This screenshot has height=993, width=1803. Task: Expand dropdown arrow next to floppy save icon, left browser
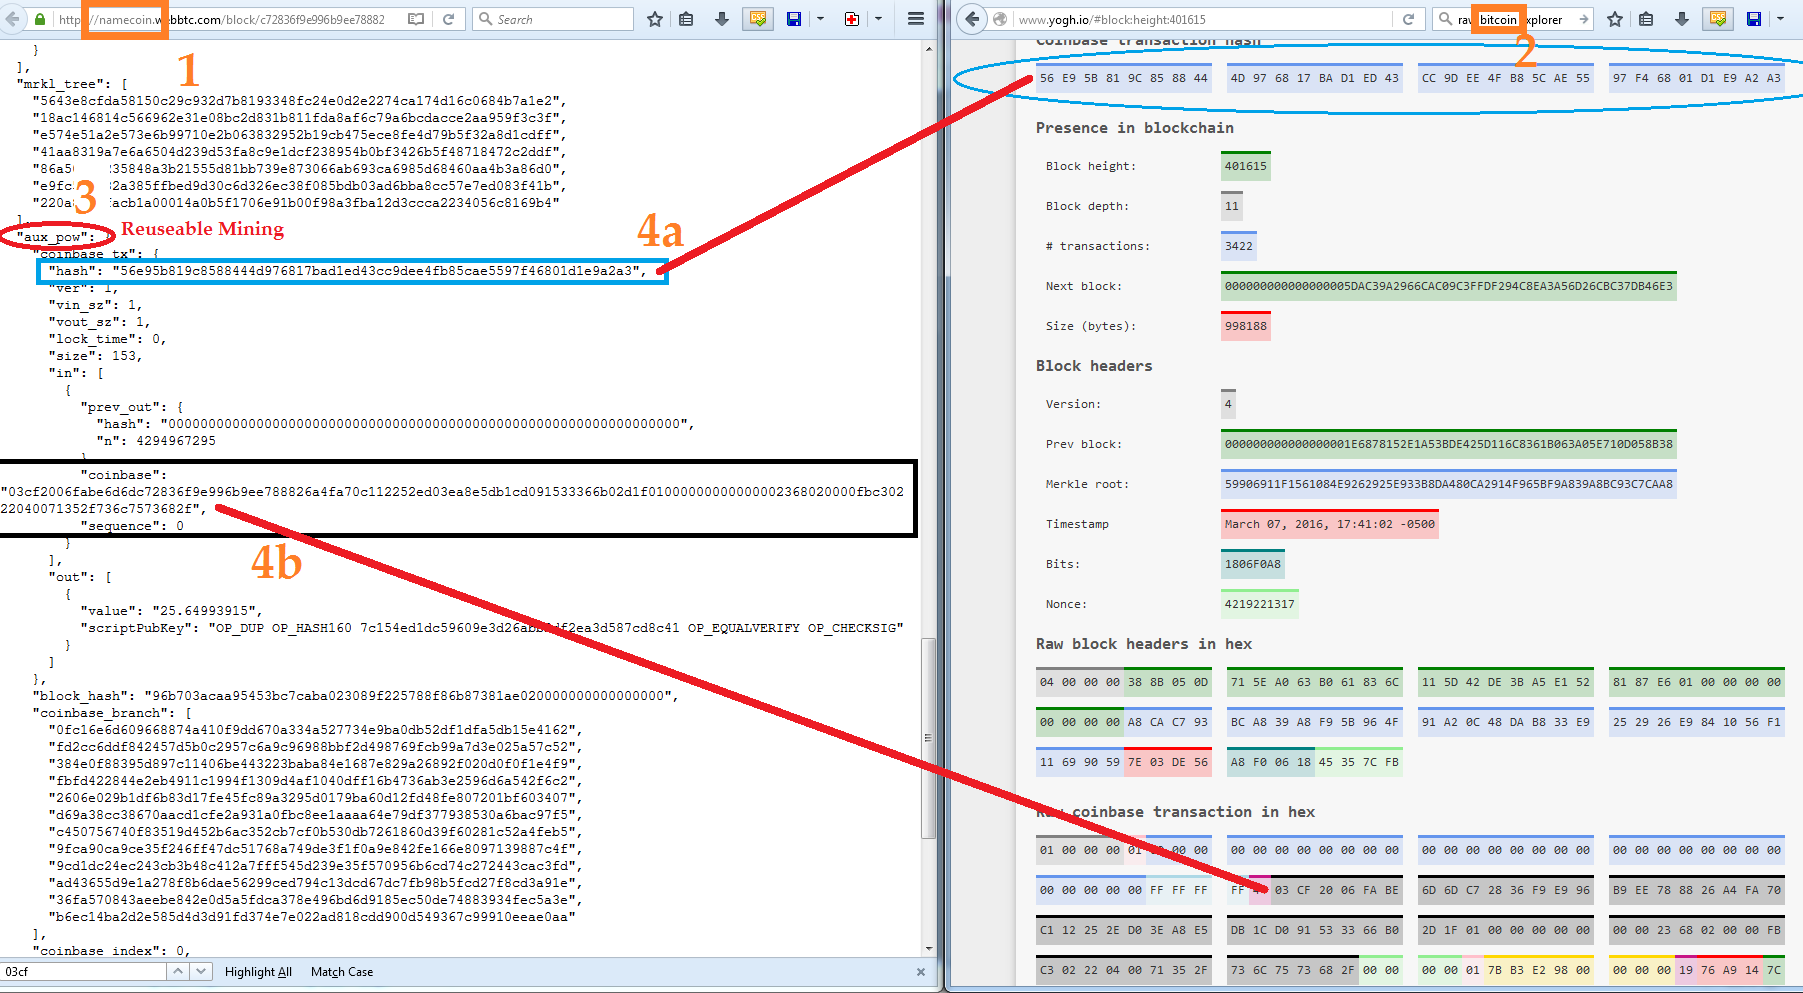pos(820,19)
